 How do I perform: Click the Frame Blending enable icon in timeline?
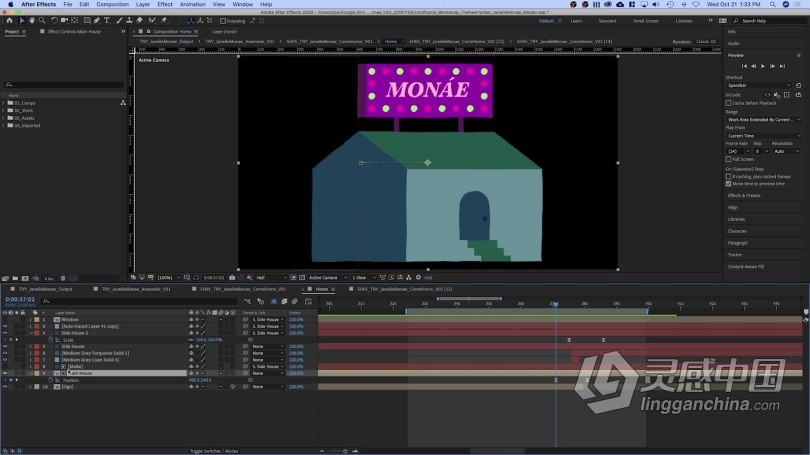pyautogui.click(x=284, y=302)
